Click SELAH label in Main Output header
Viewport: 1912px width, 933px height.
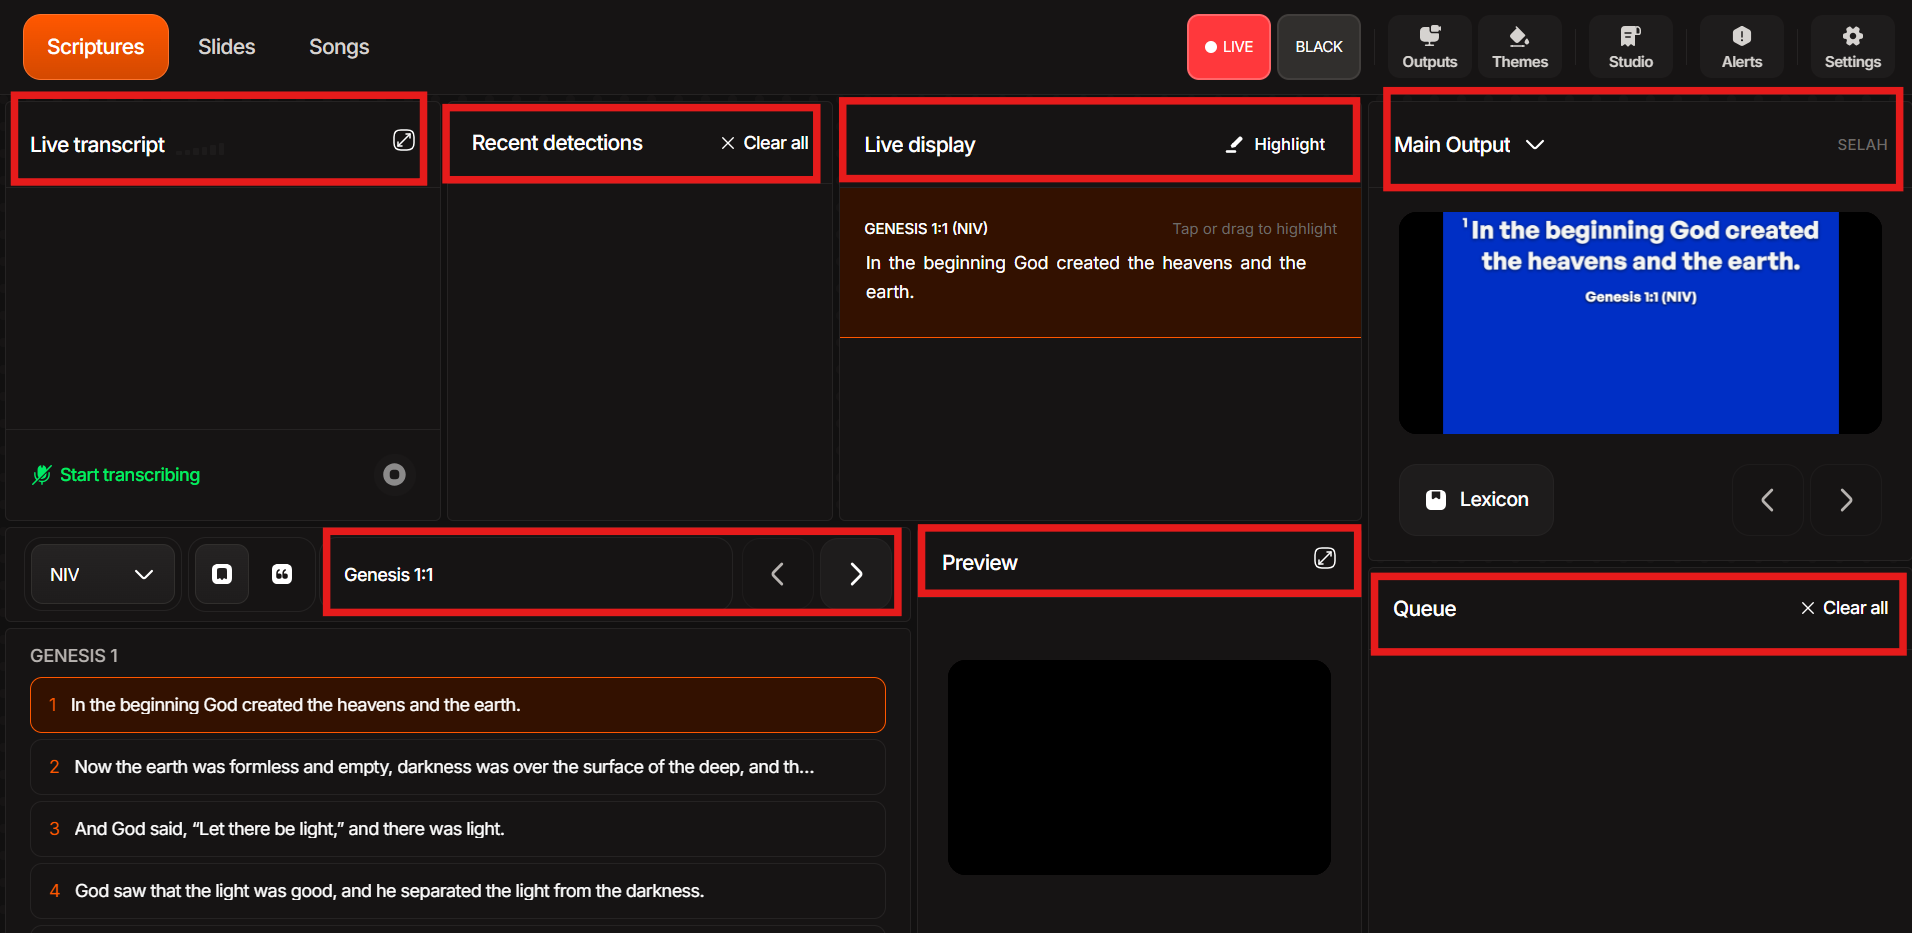tap(1862, 145)
